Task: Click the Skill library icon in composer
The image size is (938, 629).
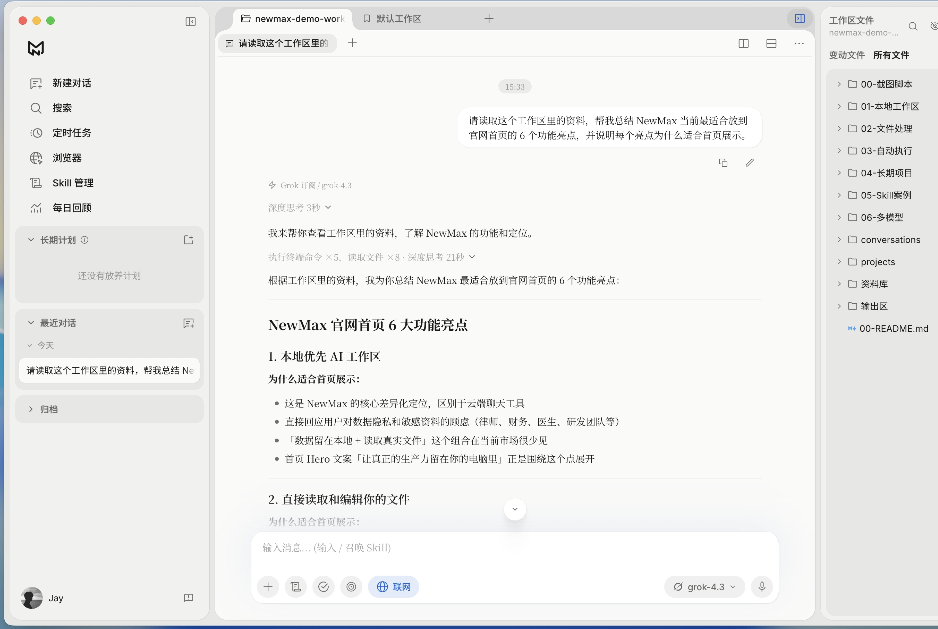Action: [x=296, y=587]
